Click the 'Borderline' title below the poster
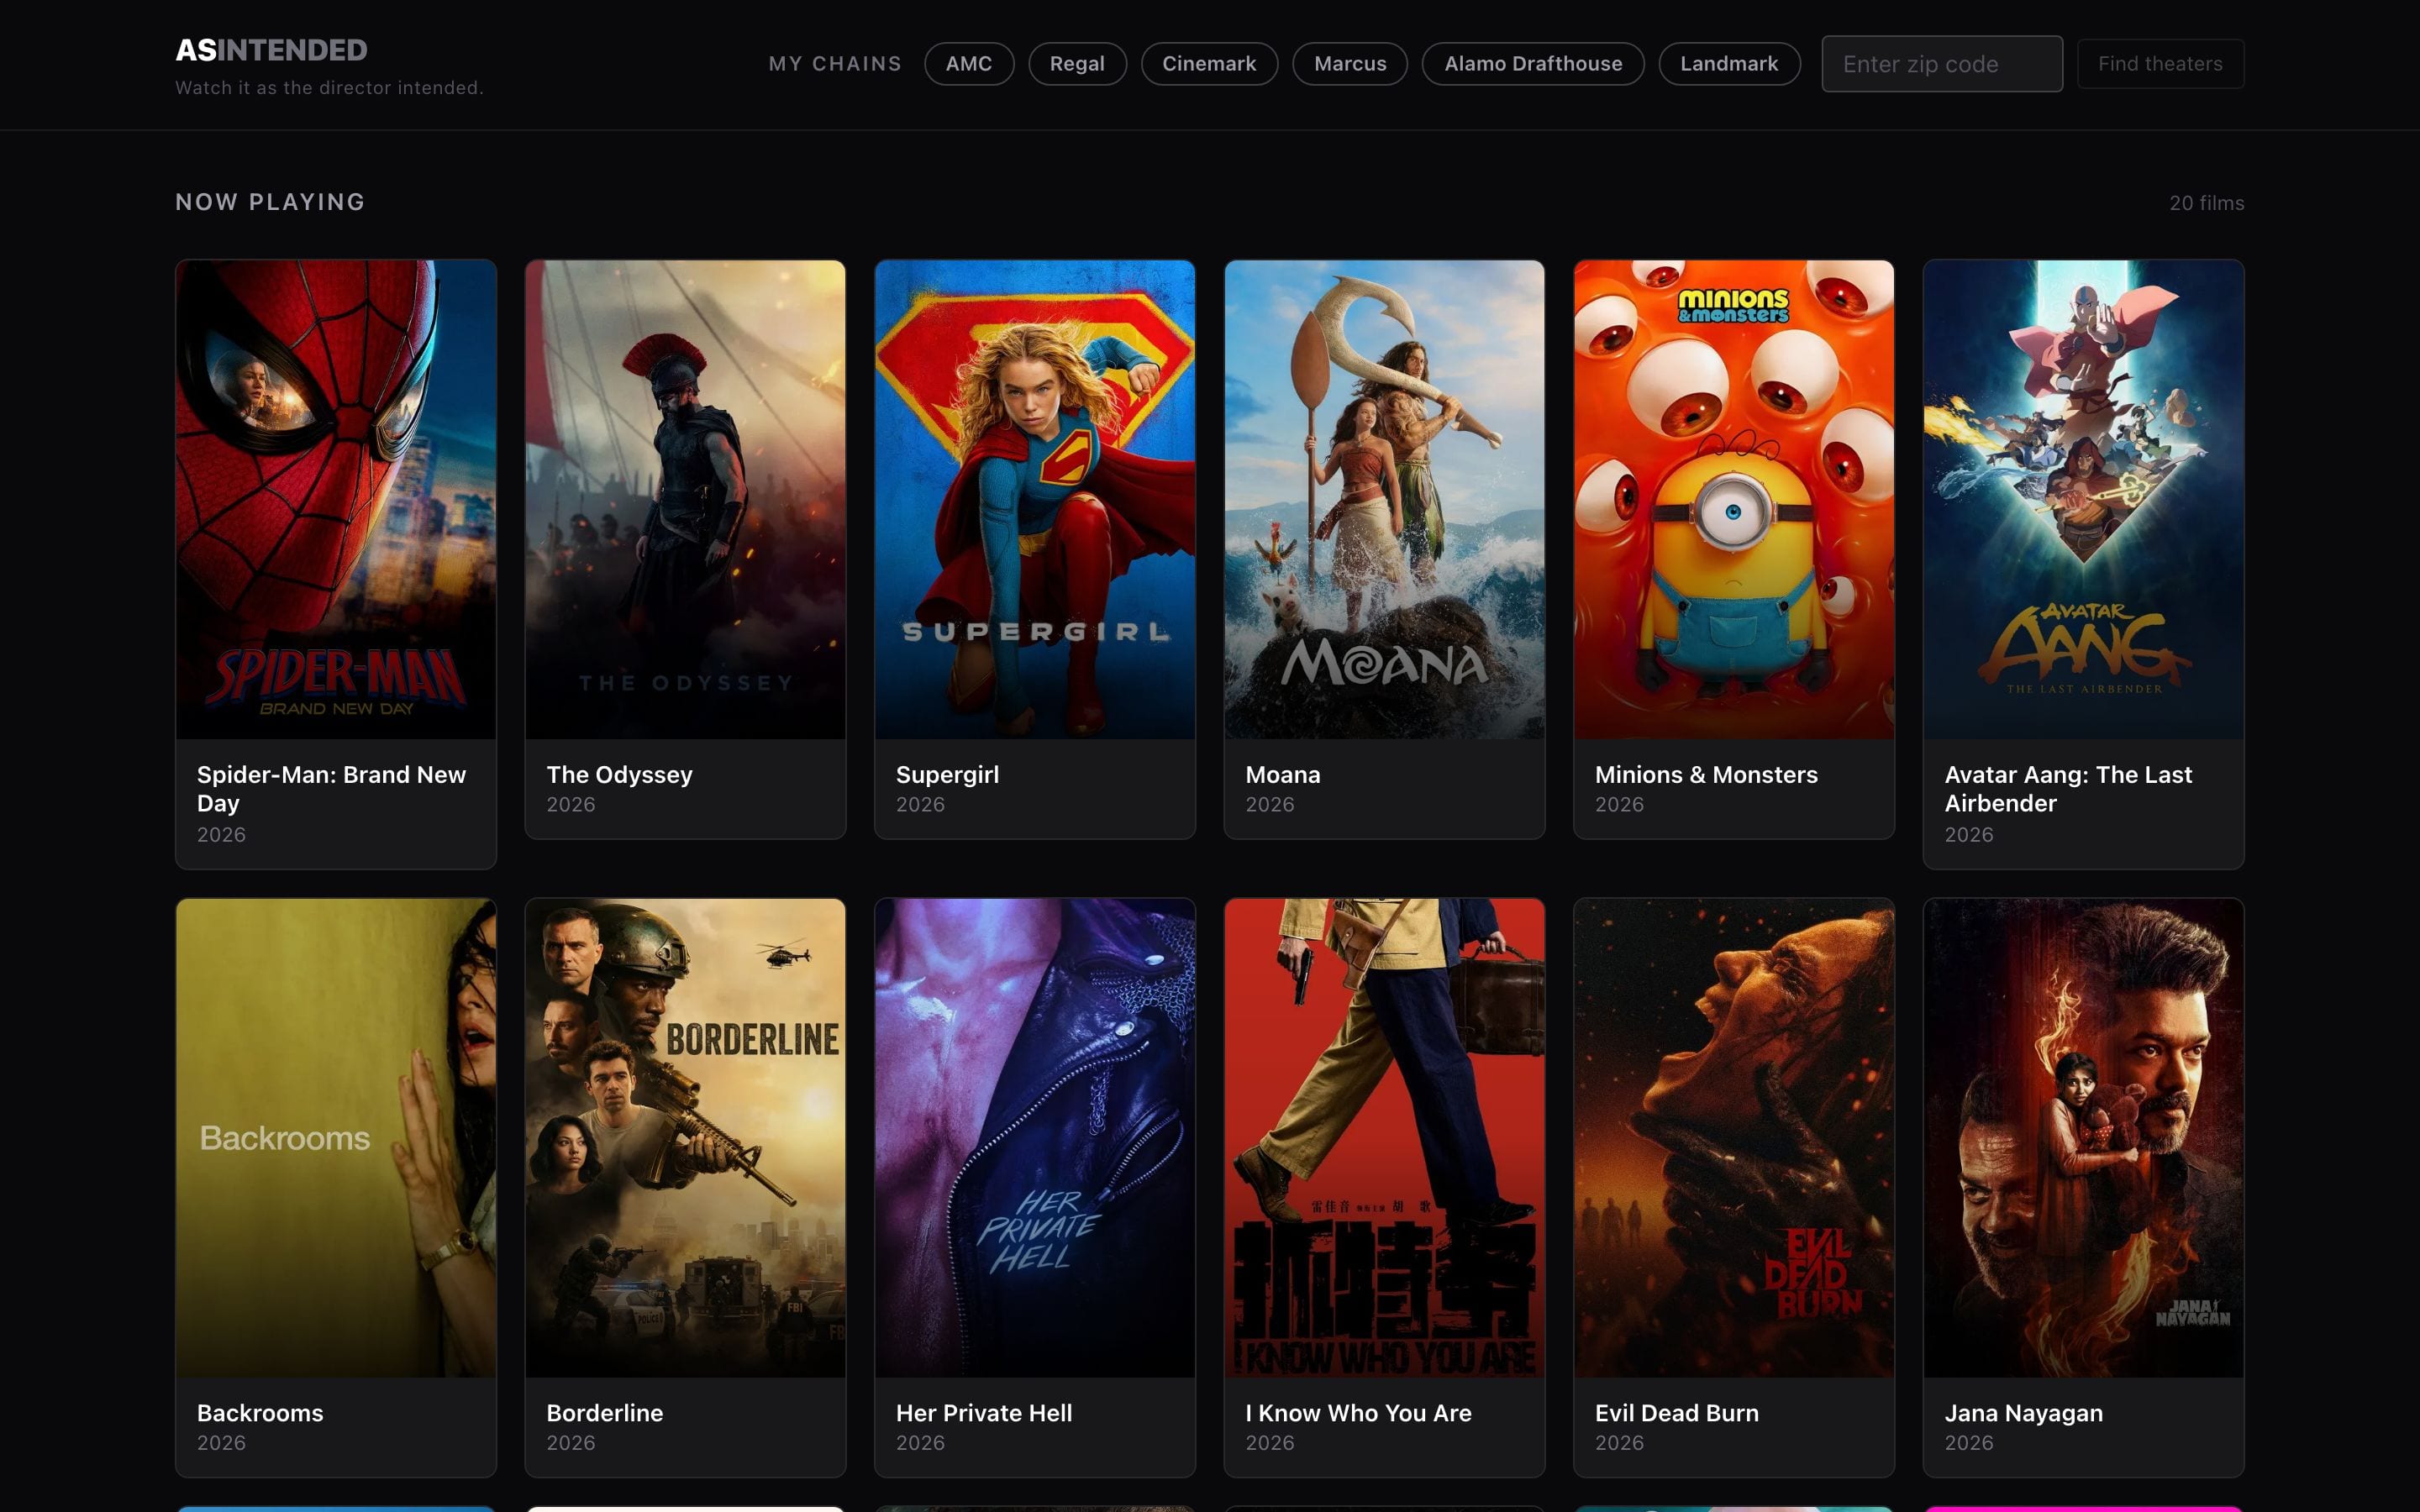The height and width of the screenshot is (1512, 2420). click(x=605, y=1413)
